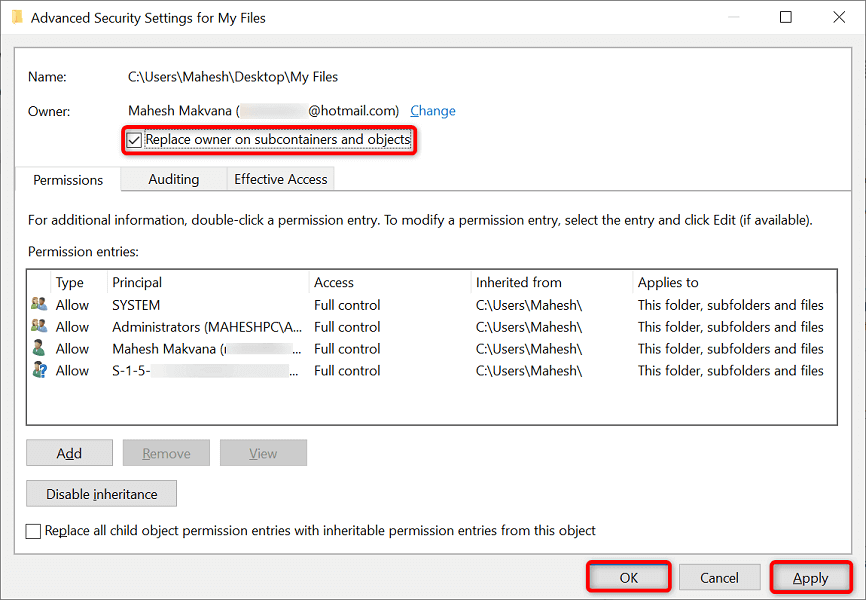The width and height of the screenshot is (866, 600).
Task: Click the folder icon in title bar
Action: [x=17, y=17]
